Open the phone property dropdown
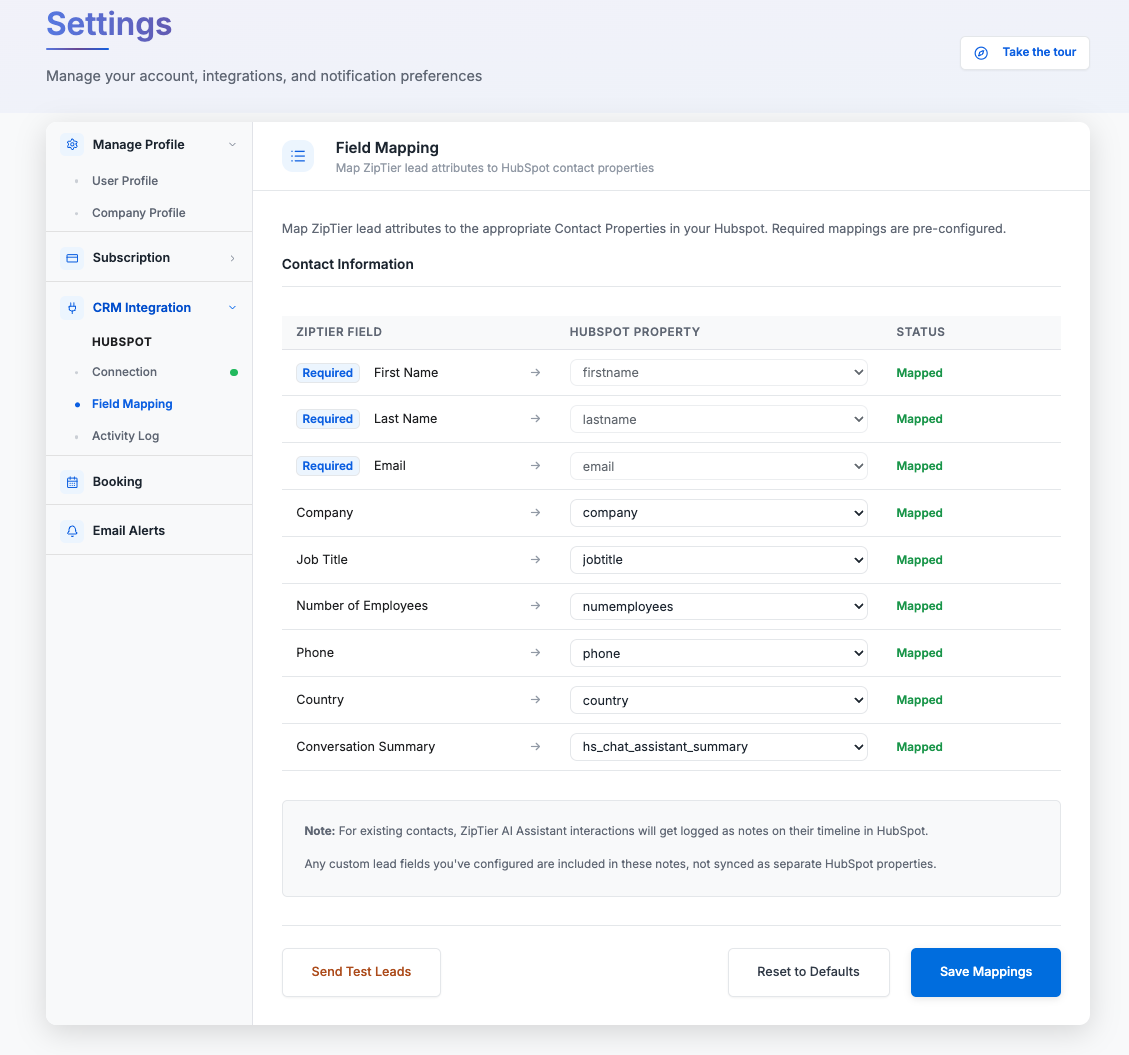This screenshot has width=1129, height=1055. point(719,653)
